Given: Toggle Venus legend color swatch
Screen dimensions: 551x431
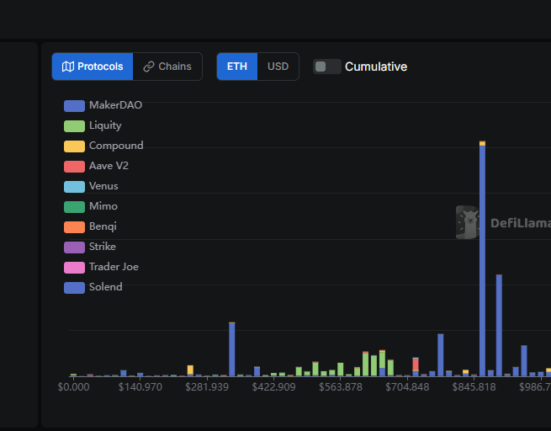Looking at the screenshot, I should point(74,187).
